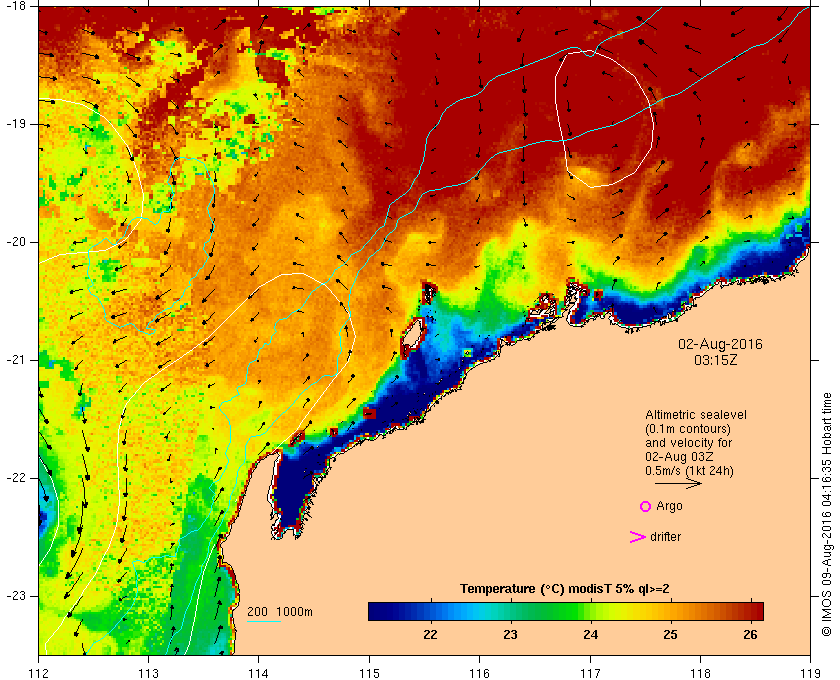Click the color bar value 26

[x=751, y=634]
